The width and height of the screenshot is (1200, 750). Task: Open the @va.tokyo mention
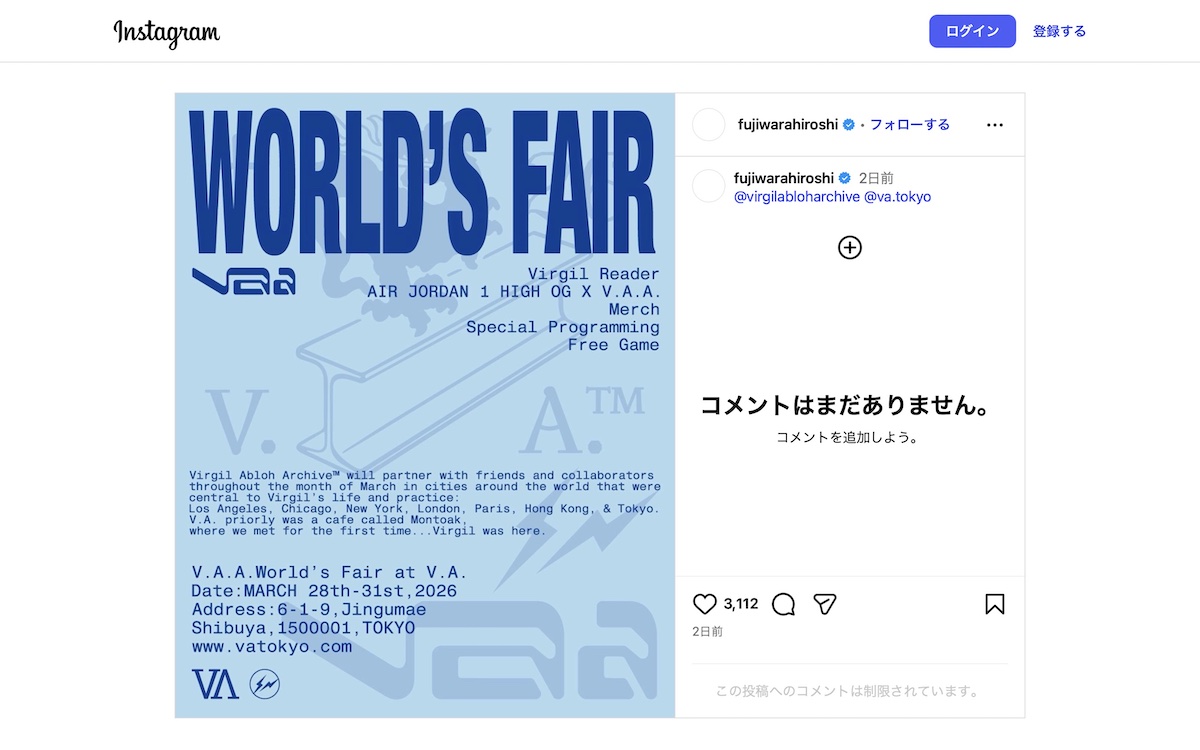point(897,197)
